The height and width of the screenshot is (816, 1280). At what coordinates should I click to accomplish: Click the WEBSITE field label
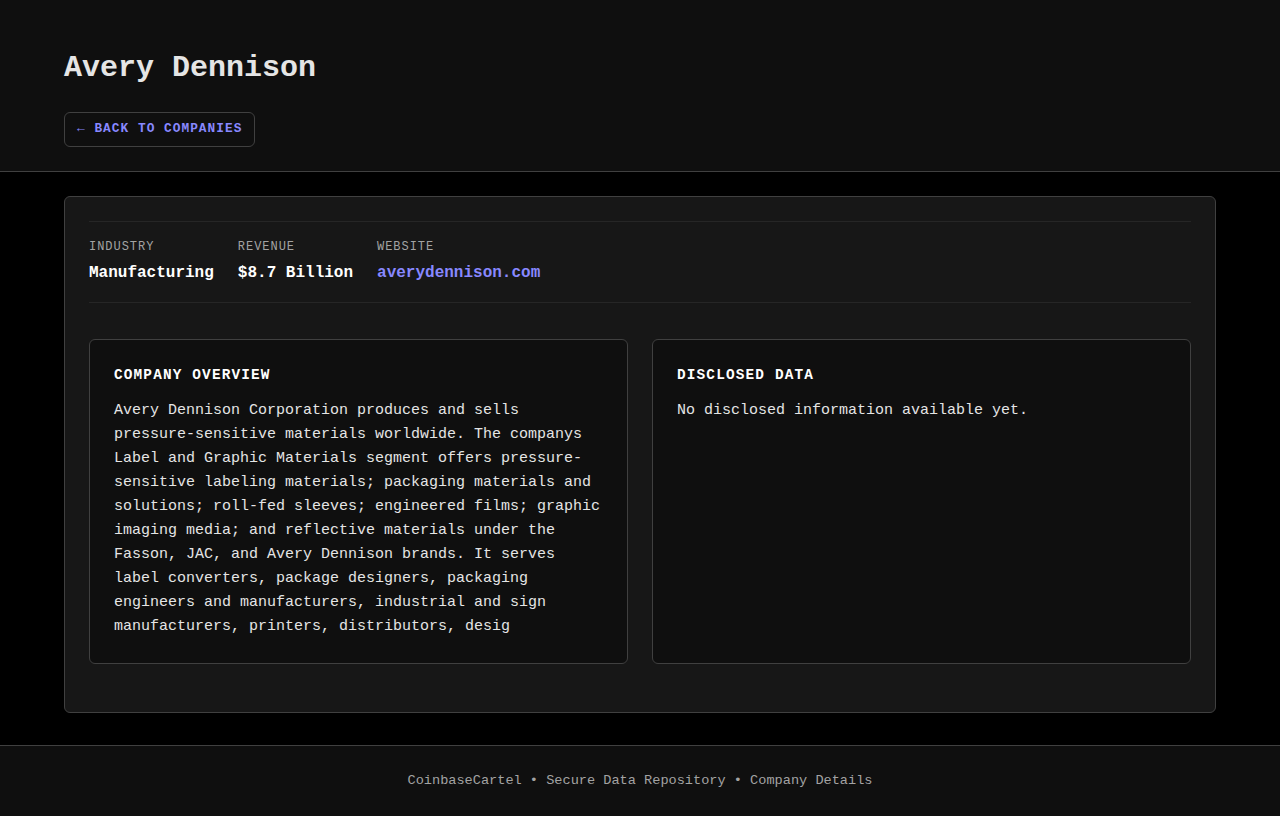pos(405,246)
